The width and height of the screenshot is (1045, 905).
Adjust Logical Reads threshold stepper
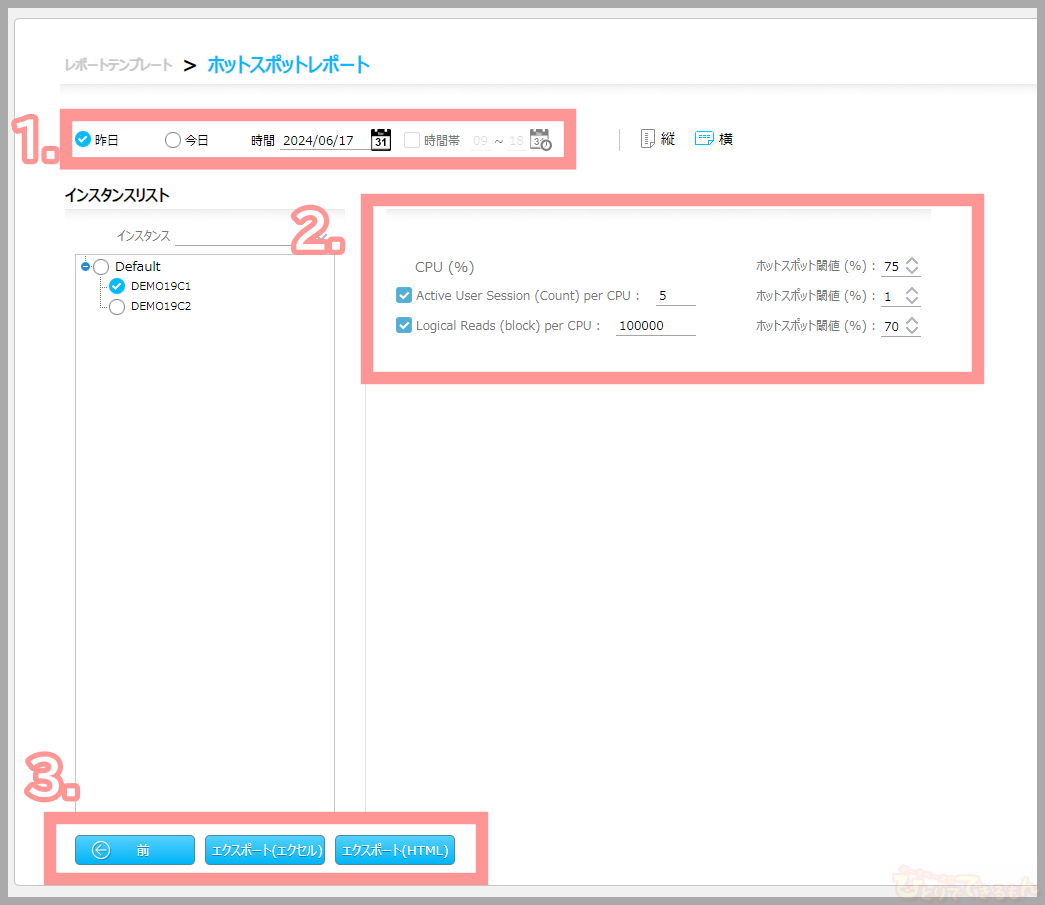click(x=912, y=326)
